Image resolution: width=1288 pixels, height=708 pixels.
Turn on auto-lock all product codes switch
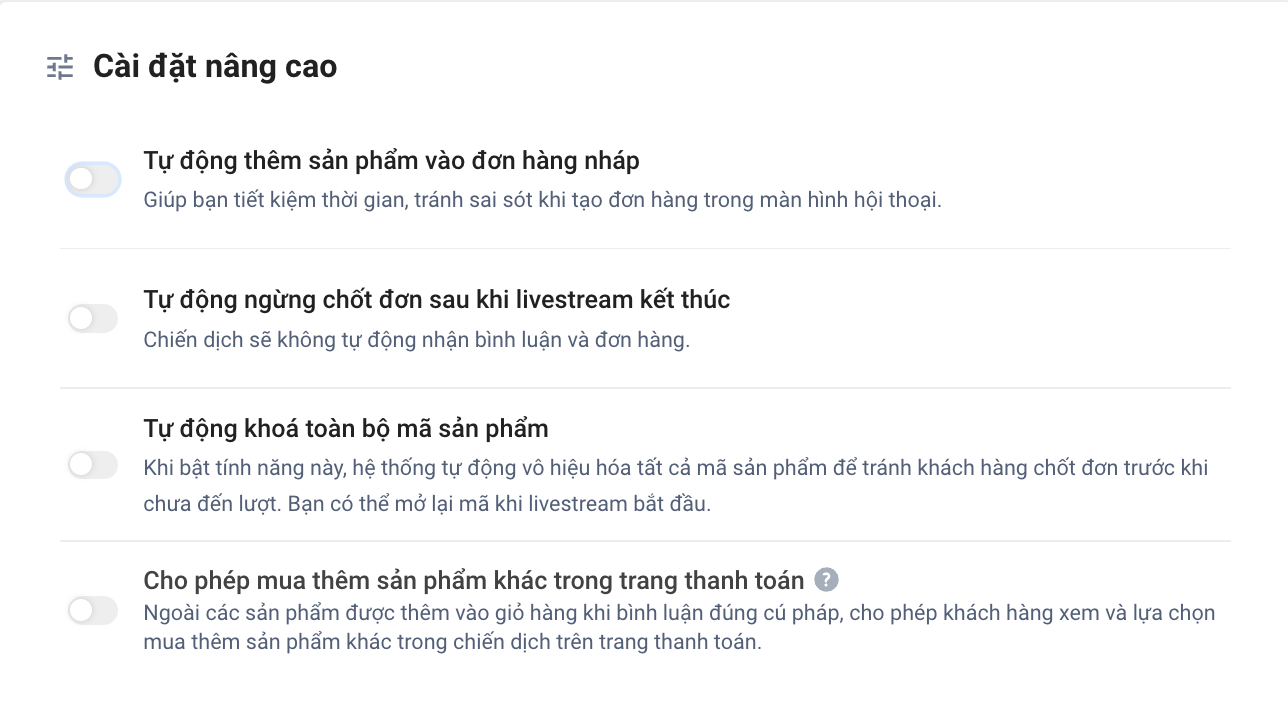93,465
